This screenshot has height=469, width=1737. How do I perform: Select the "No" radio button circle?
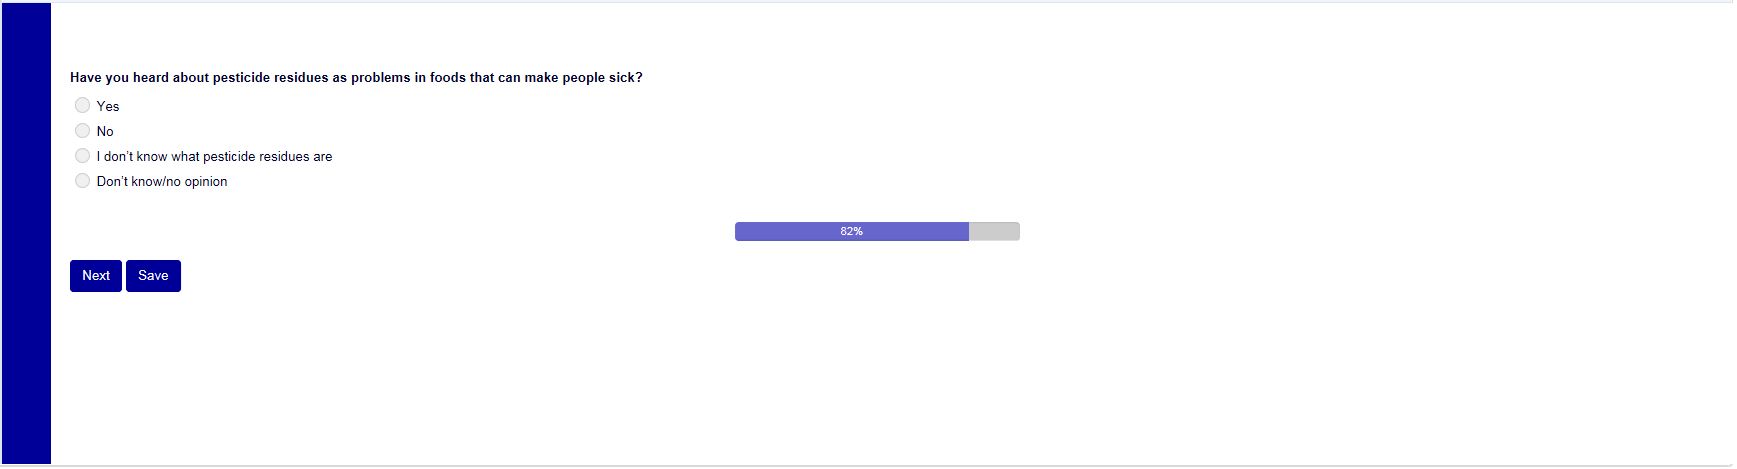(83, 130)
